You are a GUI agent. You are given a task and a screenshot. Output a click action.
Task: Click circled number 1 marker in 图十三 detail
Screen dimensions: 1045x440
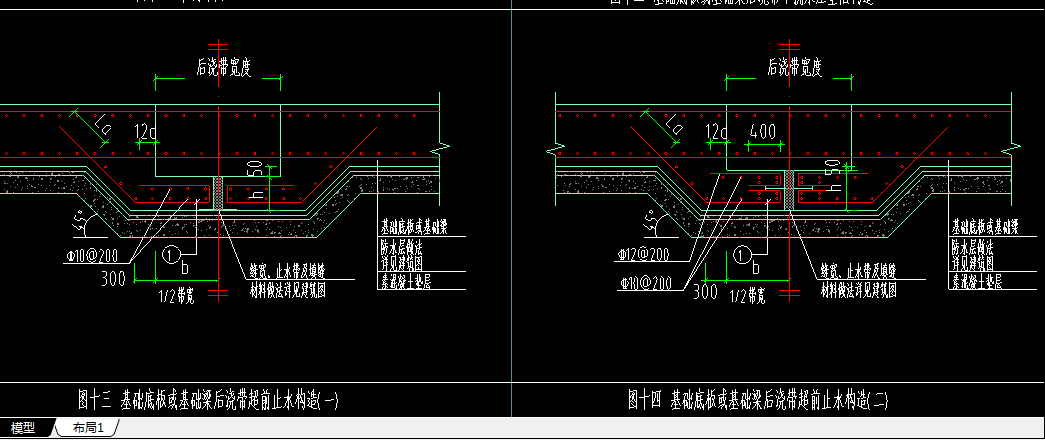pos(171,255)
